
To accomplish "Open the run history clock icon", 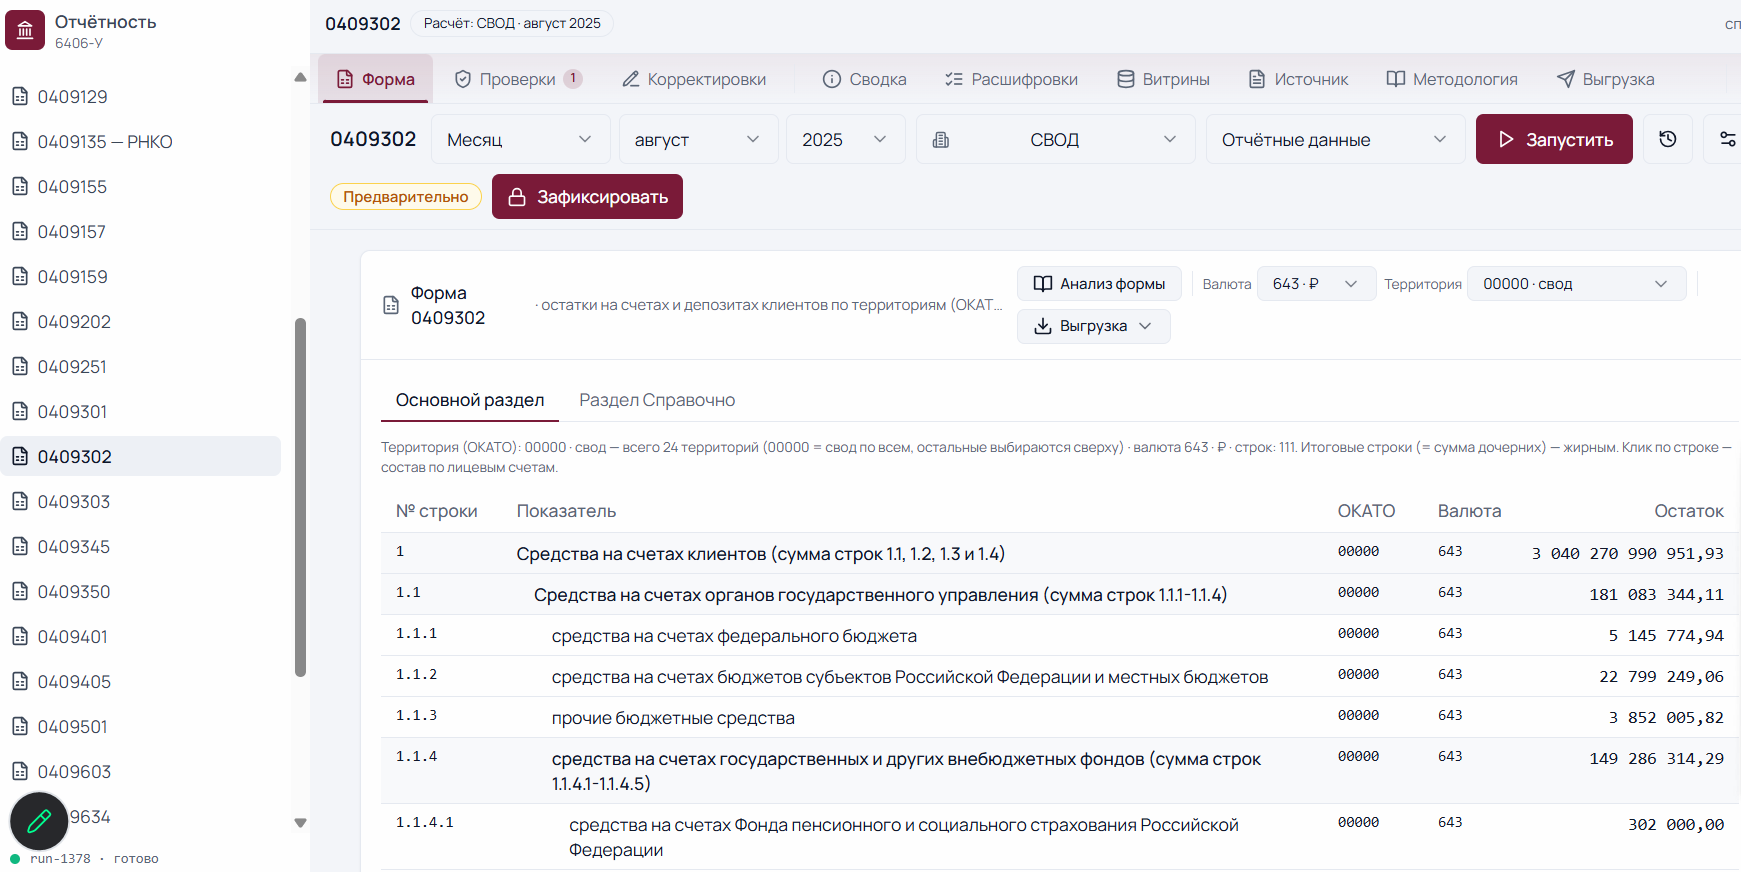I will click(1668, 139).
